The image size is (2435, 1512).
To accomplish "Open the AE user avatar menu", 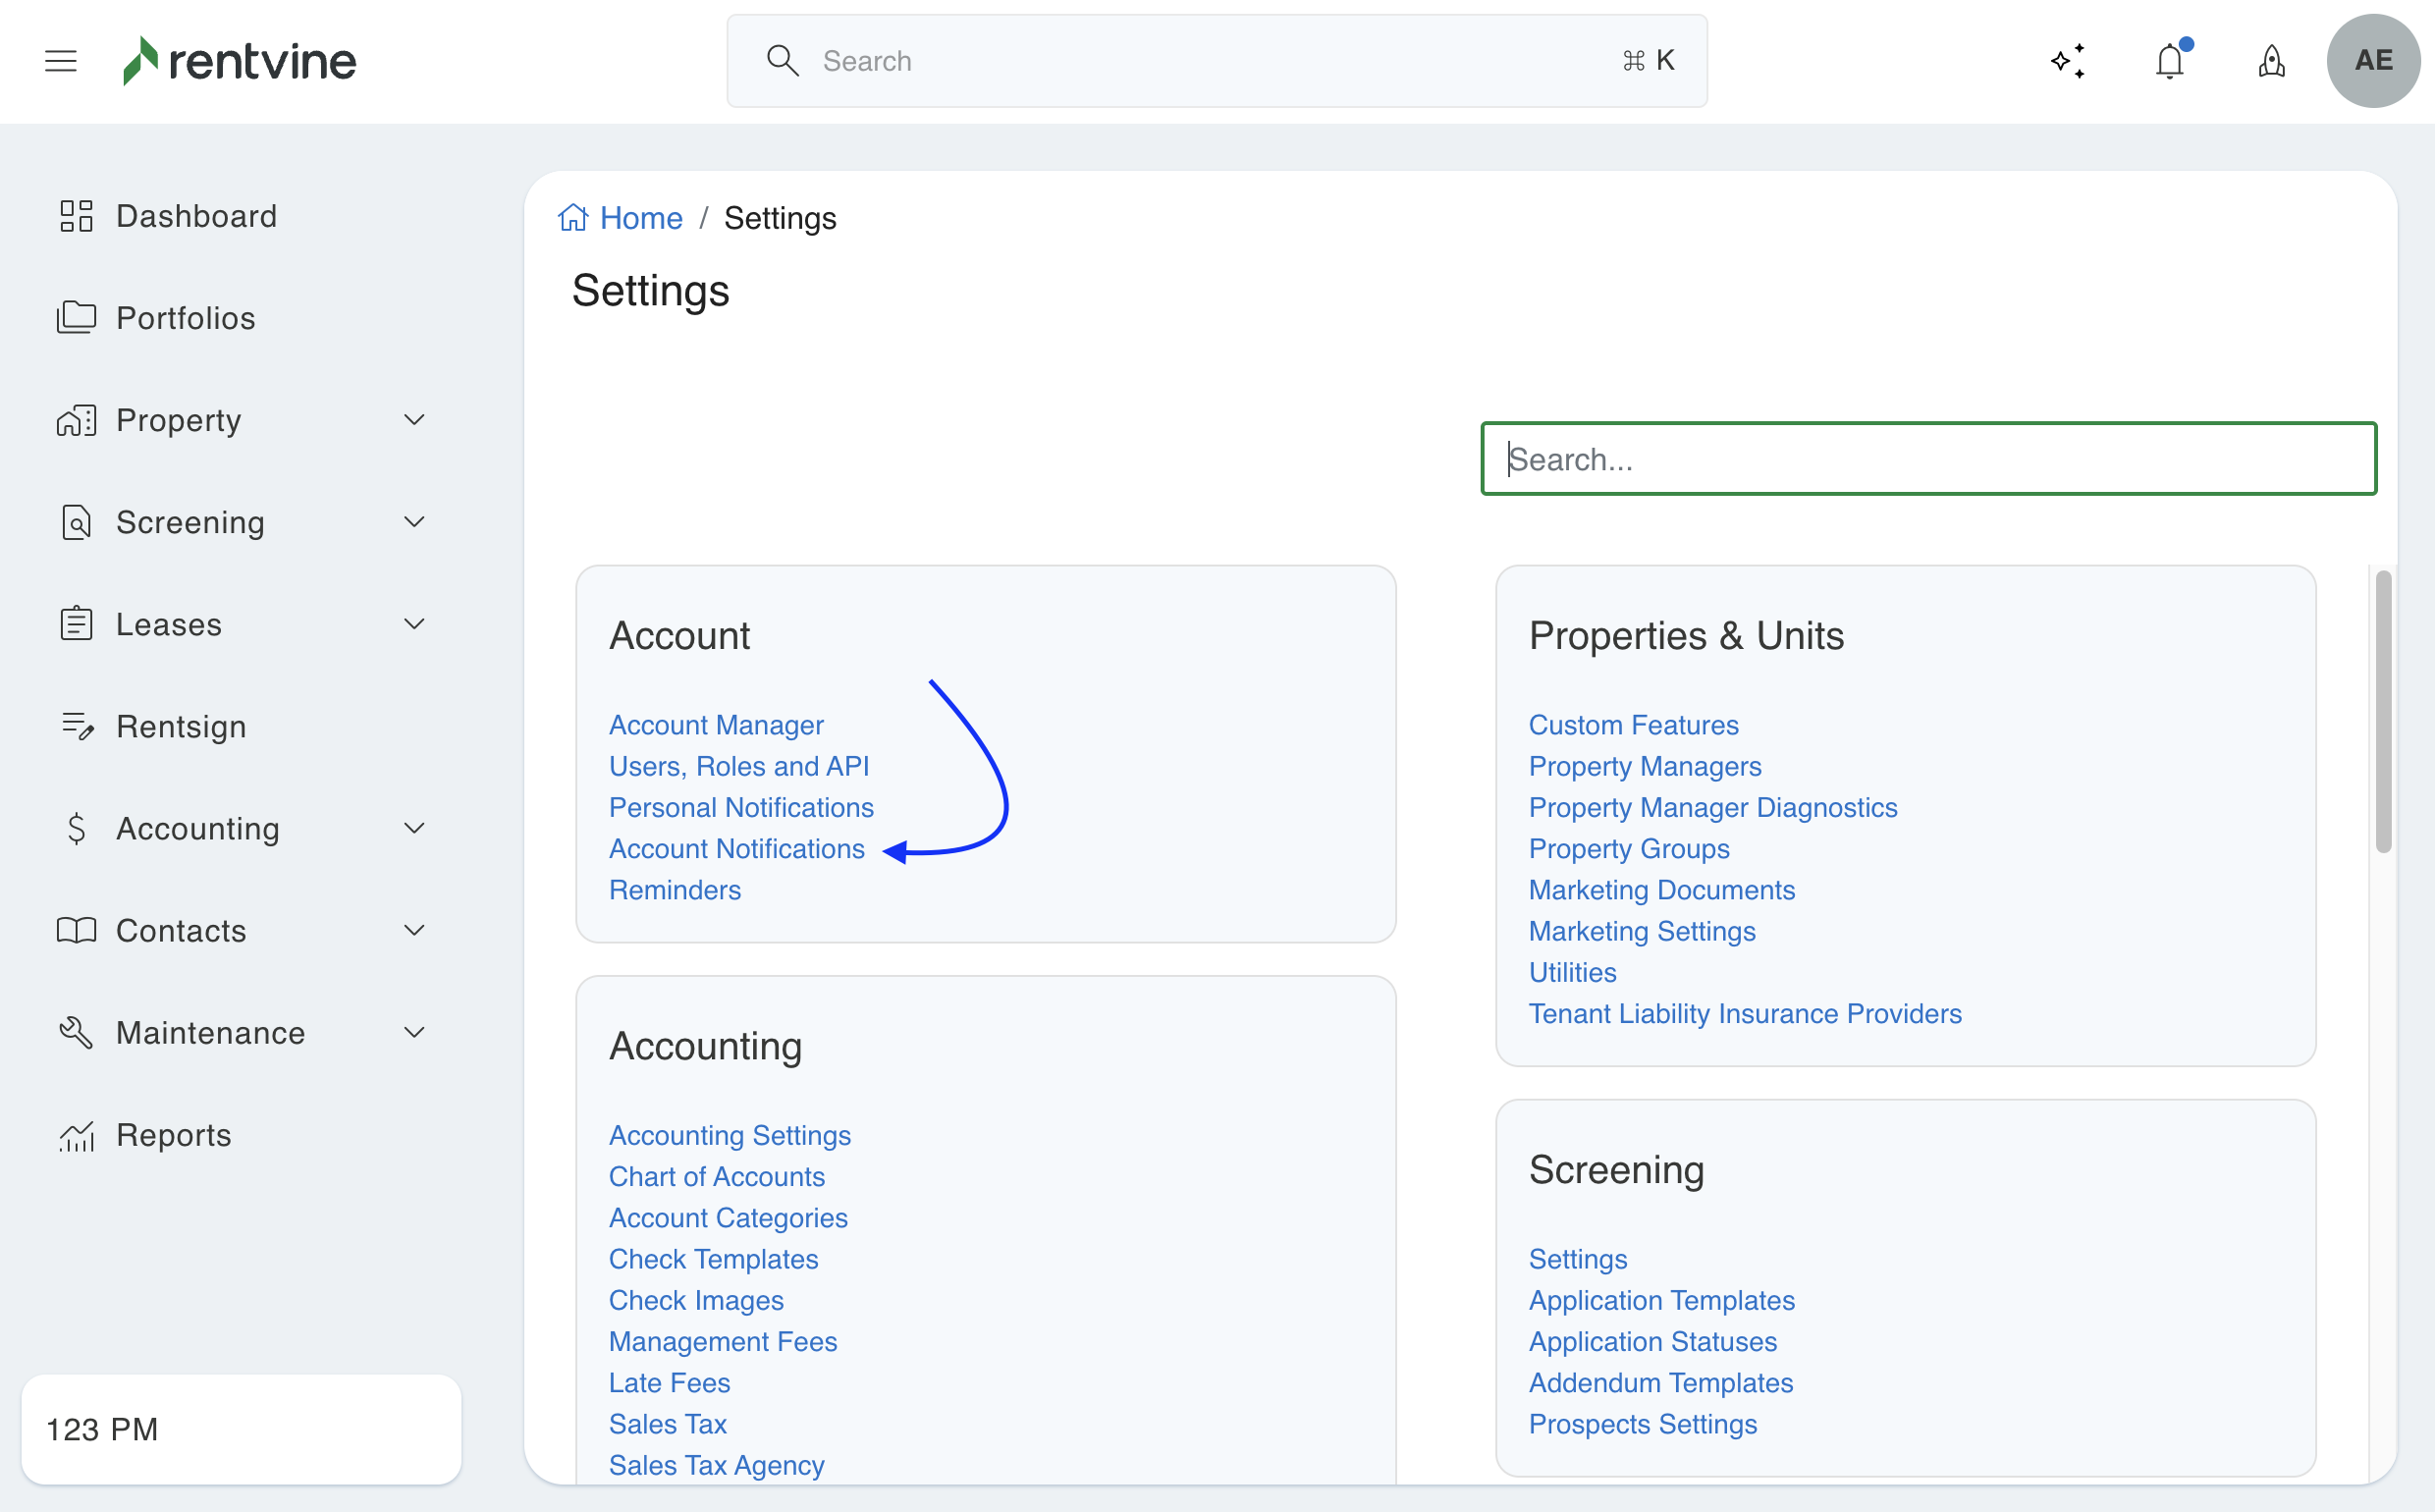I will coord(2372,61).
